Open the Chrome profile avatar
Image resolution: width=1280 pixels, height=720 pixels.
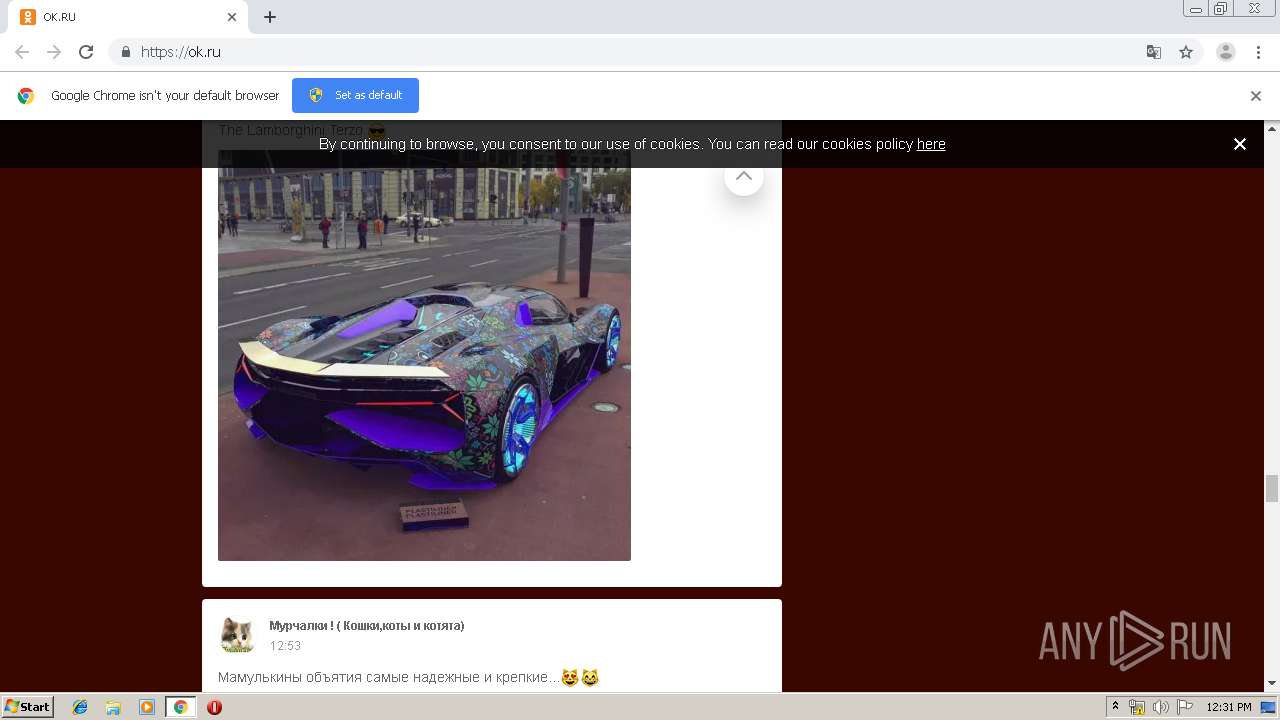(x=1226, y=52)
